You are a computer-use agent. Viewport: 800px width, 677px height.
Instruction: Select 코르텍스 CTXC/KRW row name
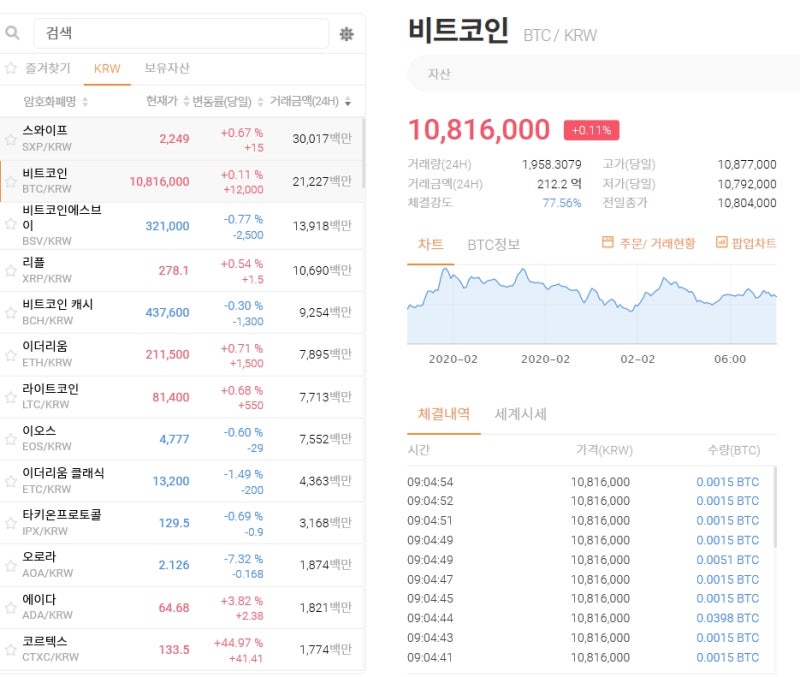(51, 649)
